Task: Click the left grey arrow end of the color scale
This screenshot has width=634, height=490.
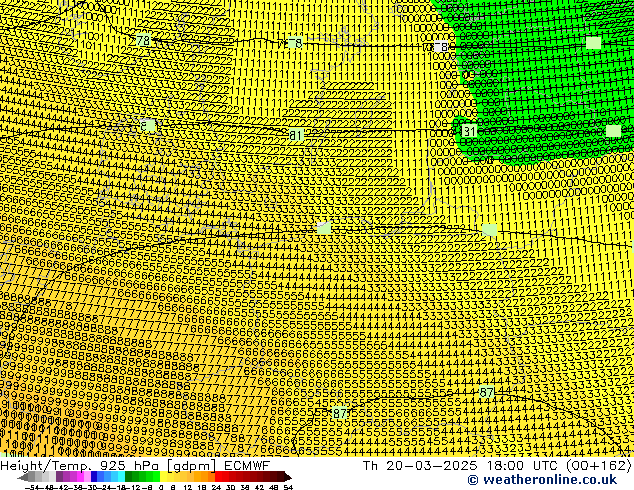Action: coord(22,477)
